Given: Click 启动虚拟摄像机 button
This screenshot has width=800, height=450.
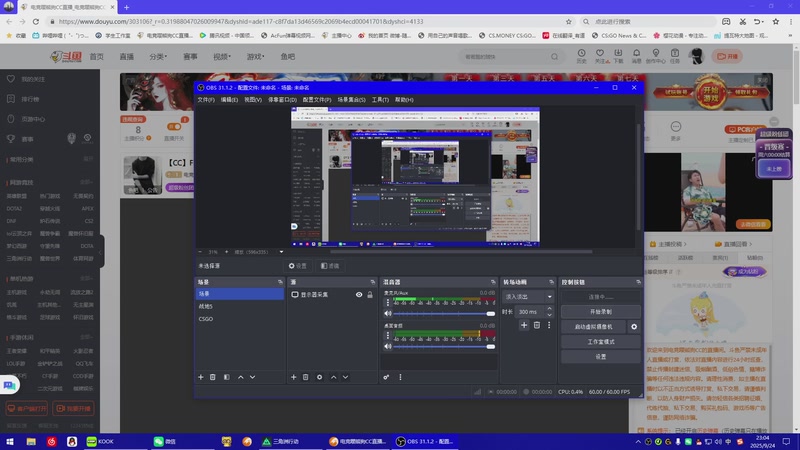Looking at the screenshot, I should [x=593, y=327].
